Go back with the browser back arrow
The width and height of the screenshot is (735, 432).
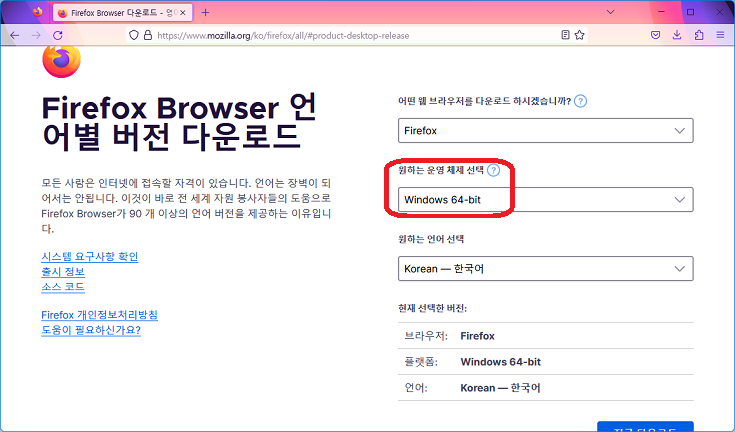coord(15,36)
